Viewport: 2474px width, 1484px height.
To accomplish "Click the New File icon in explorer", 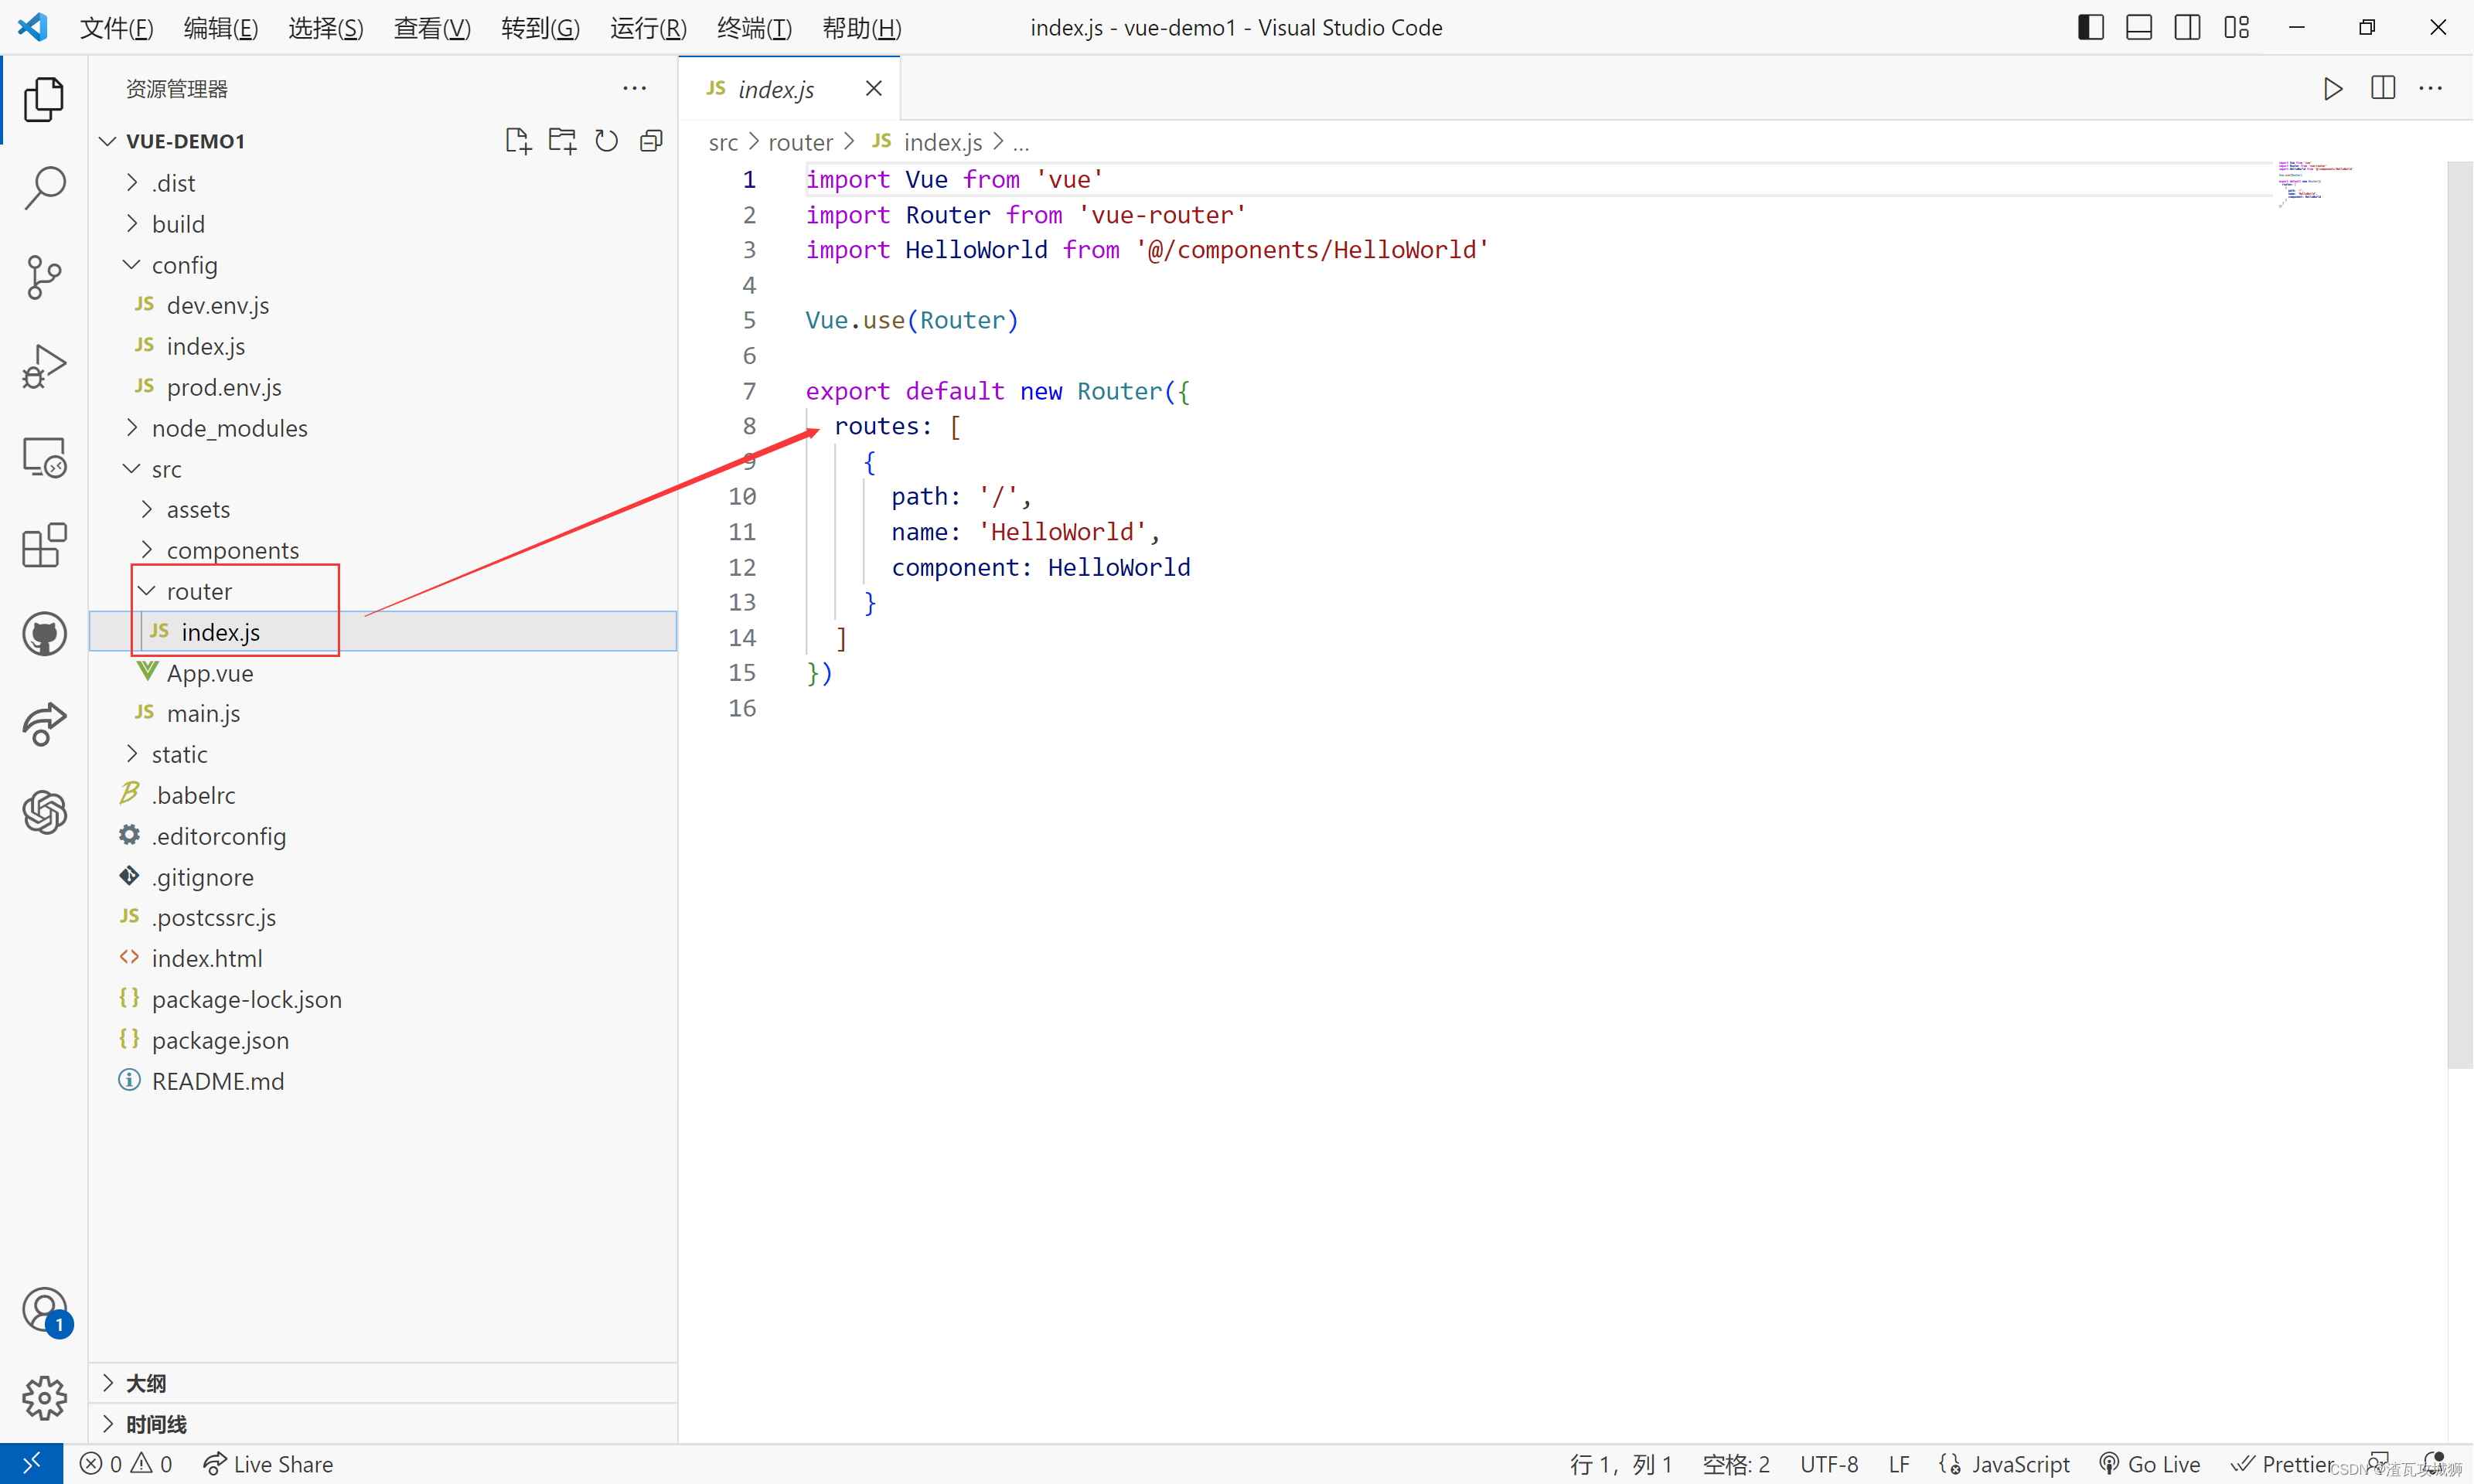I will (x=518, y=141).
